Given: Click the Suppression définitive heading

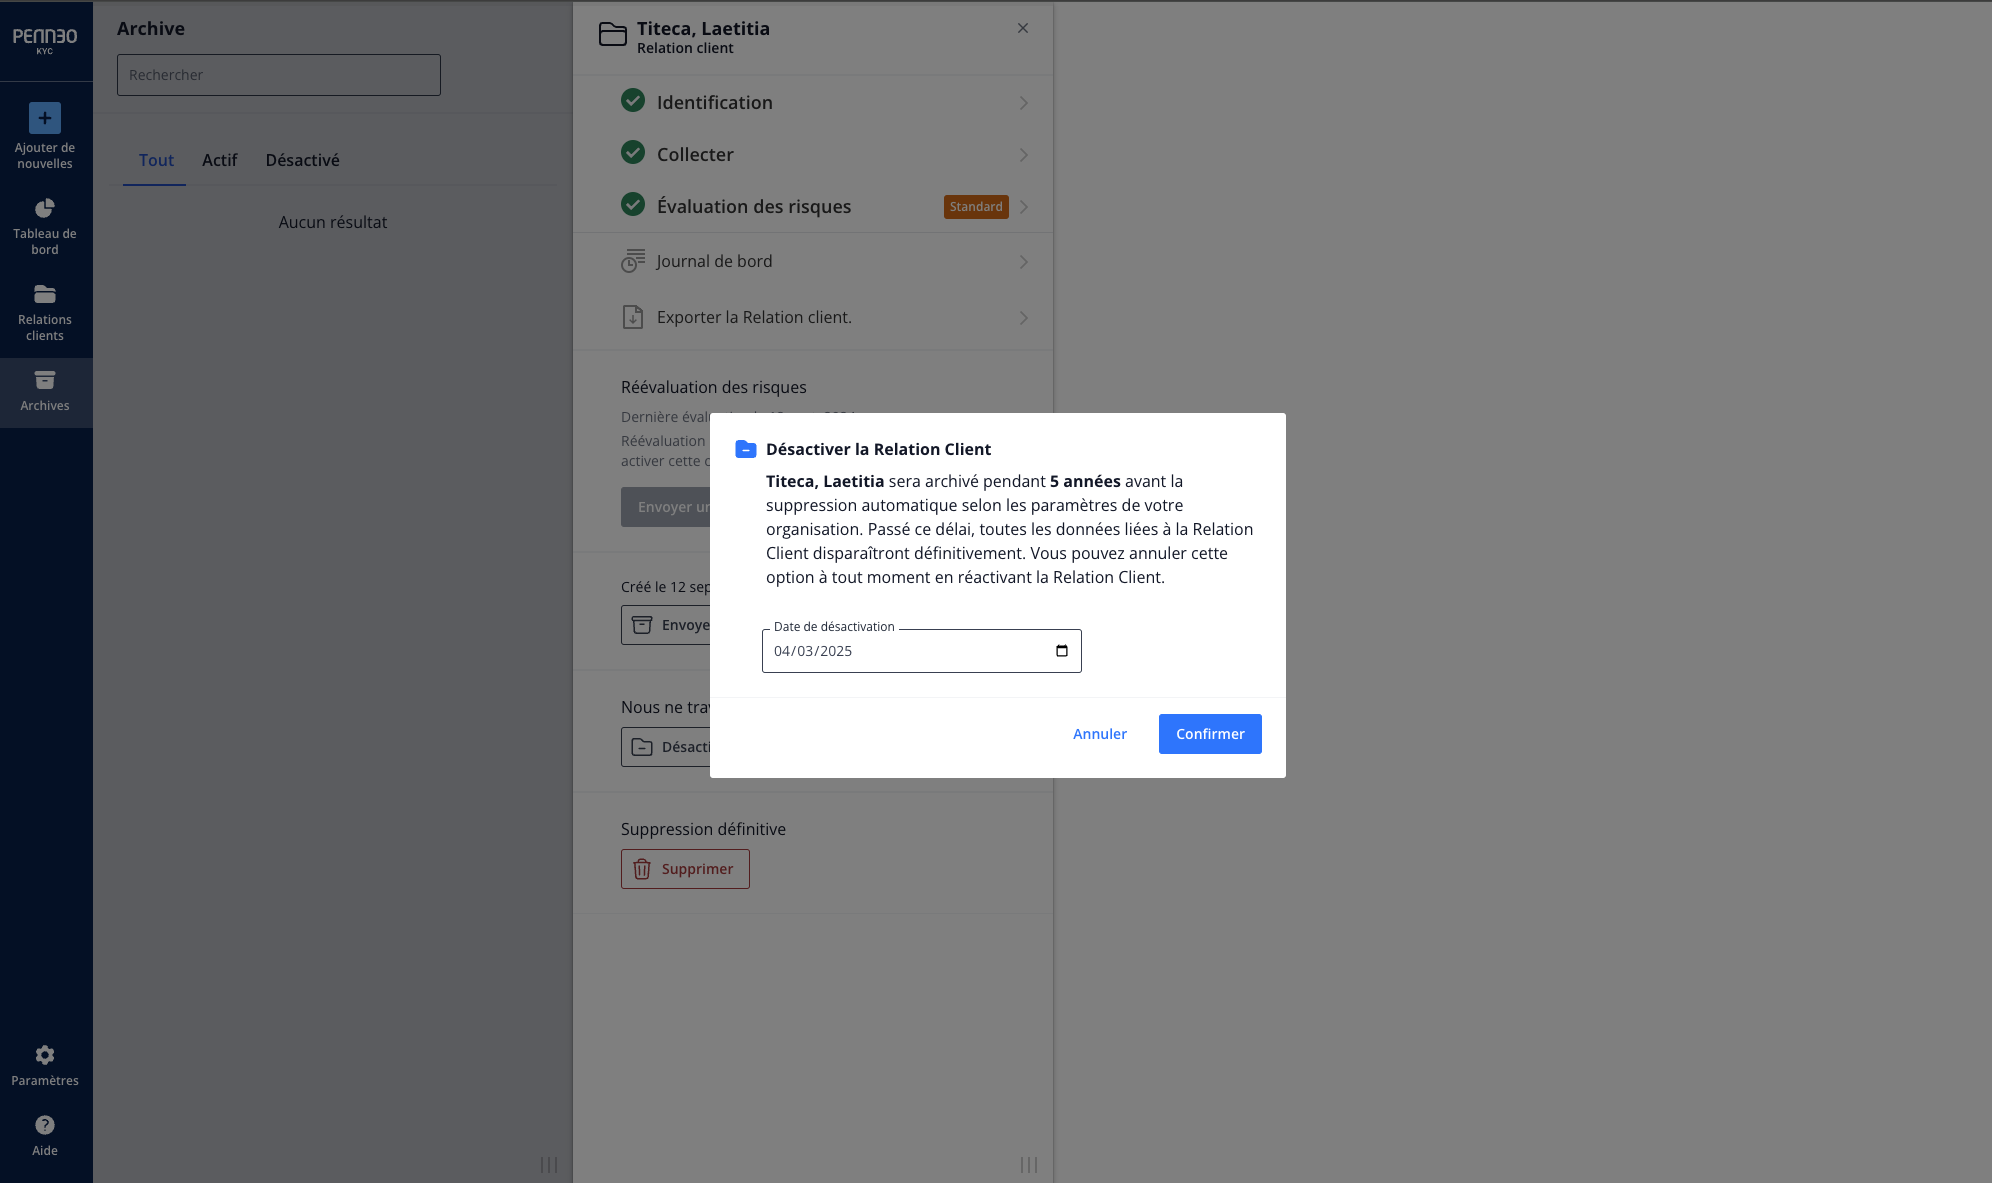Looking at the screenshot, I should click(x=703, y=829).
